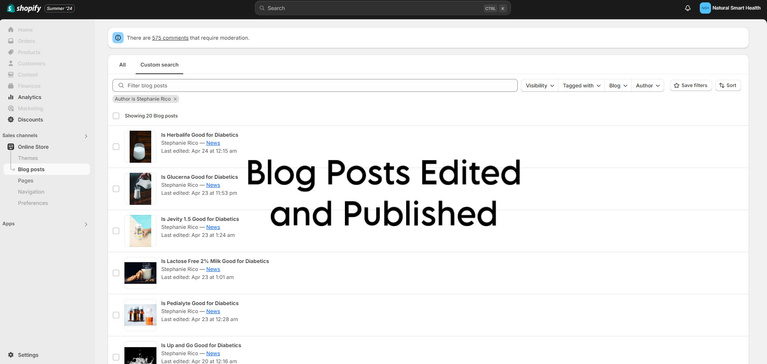
Task: Click the top Search bar
Action: (383, 8)
